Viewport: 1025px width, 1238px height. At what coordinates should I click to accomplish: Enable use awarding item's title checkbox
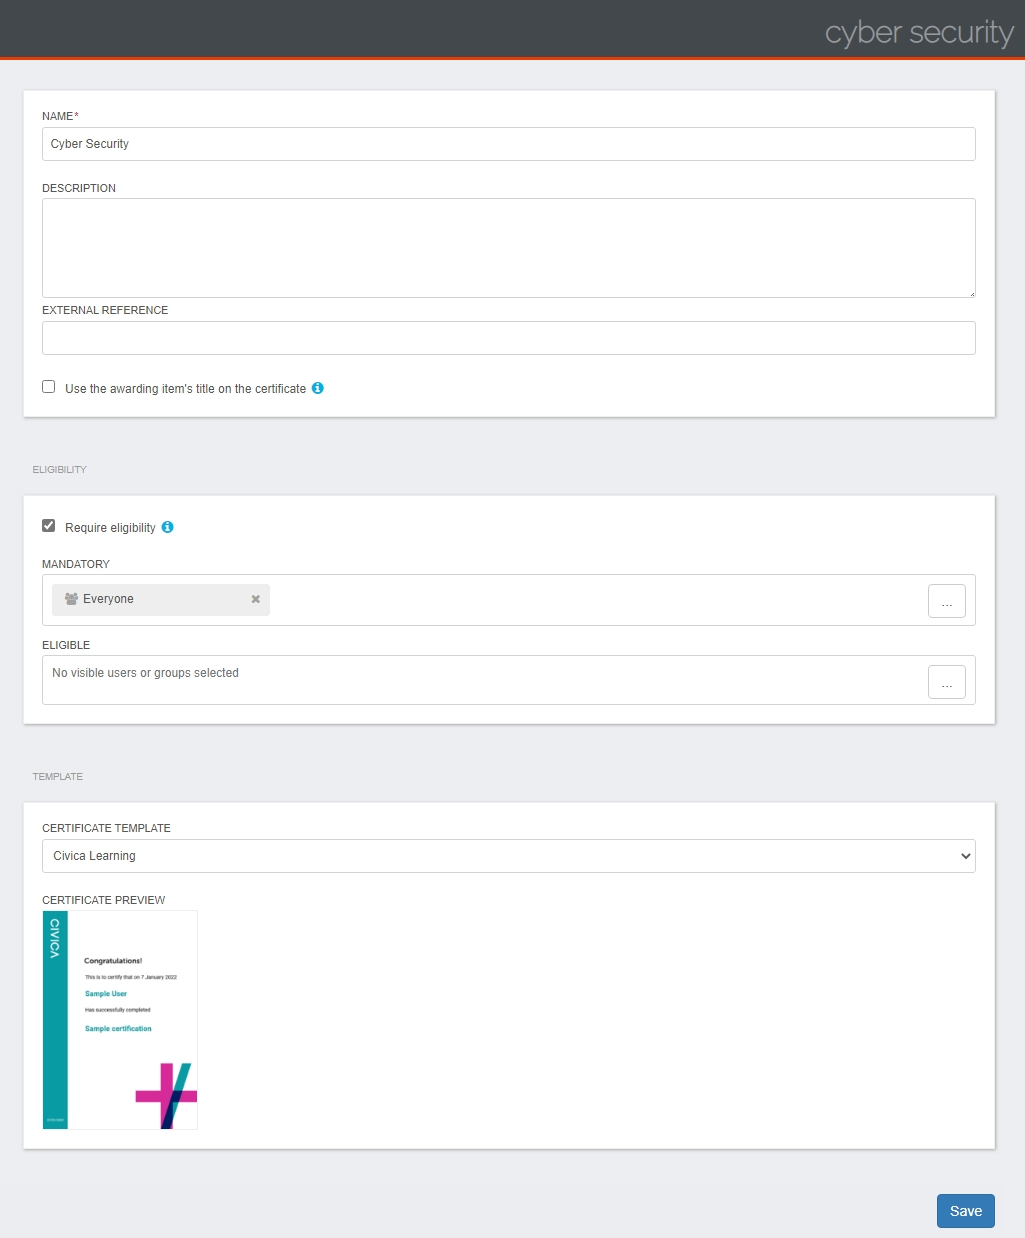[x=48, y=386]
